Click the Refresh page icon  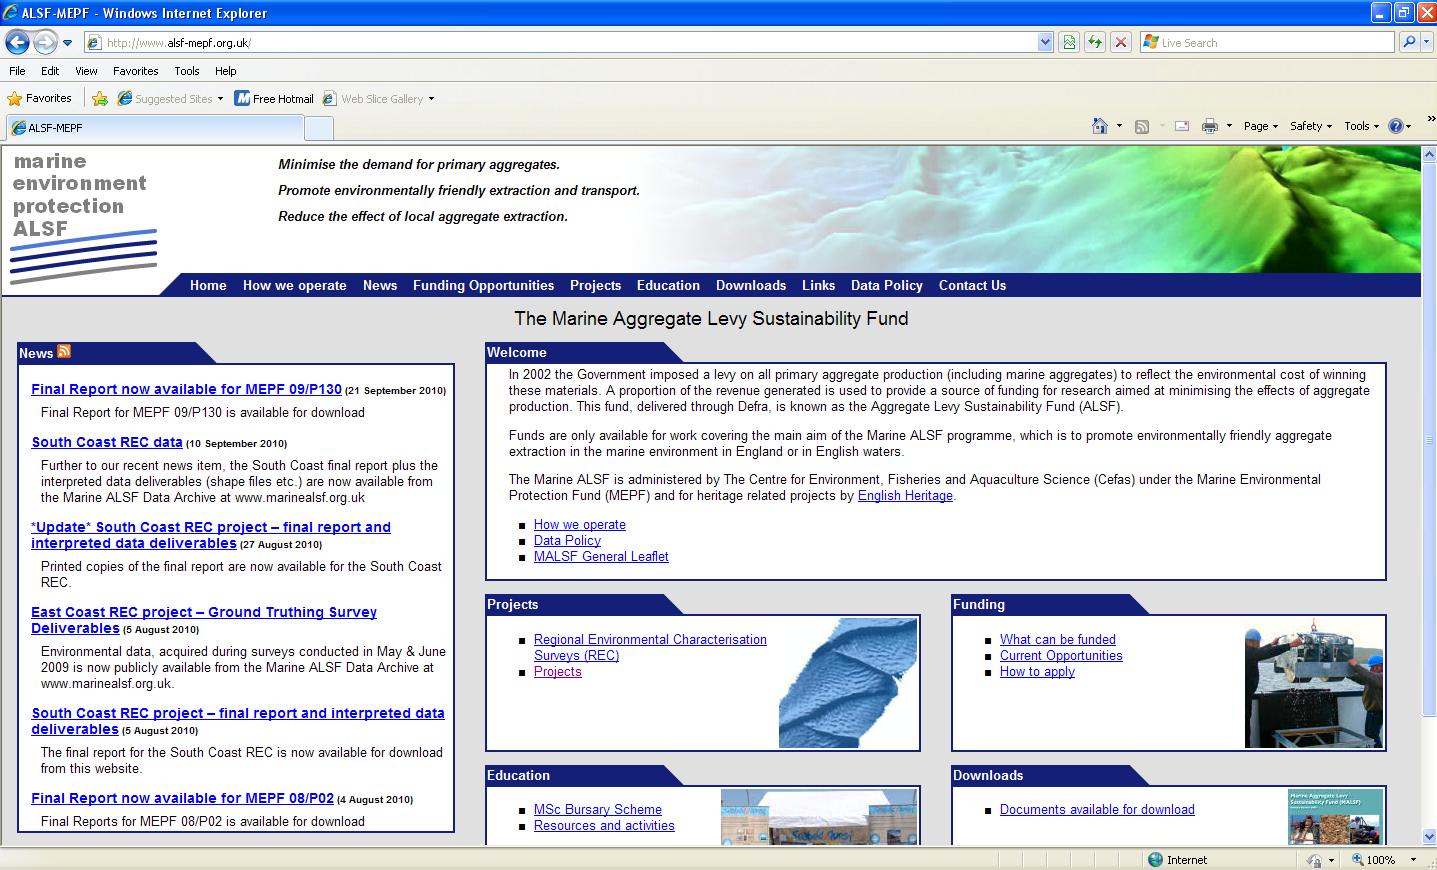[1095, 42]
